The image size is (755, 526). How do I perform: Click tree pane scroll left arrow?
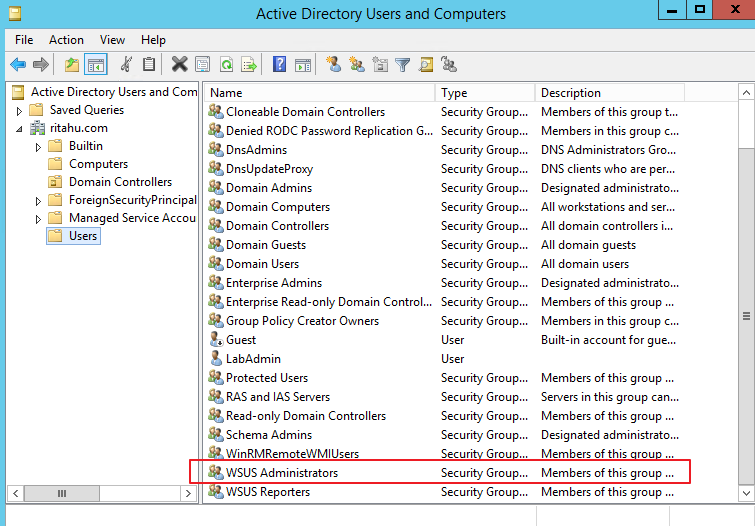tap(16, 493)
